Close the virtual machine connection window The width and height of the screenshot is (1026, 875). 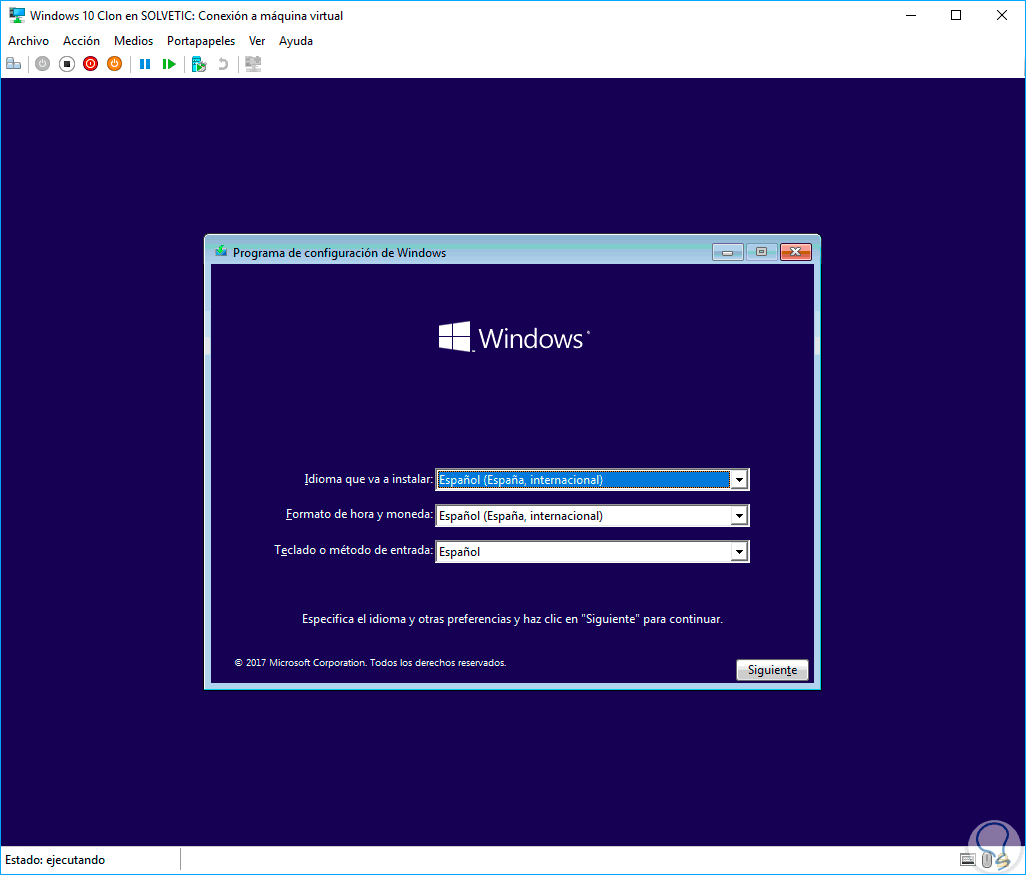point(1002,15)
